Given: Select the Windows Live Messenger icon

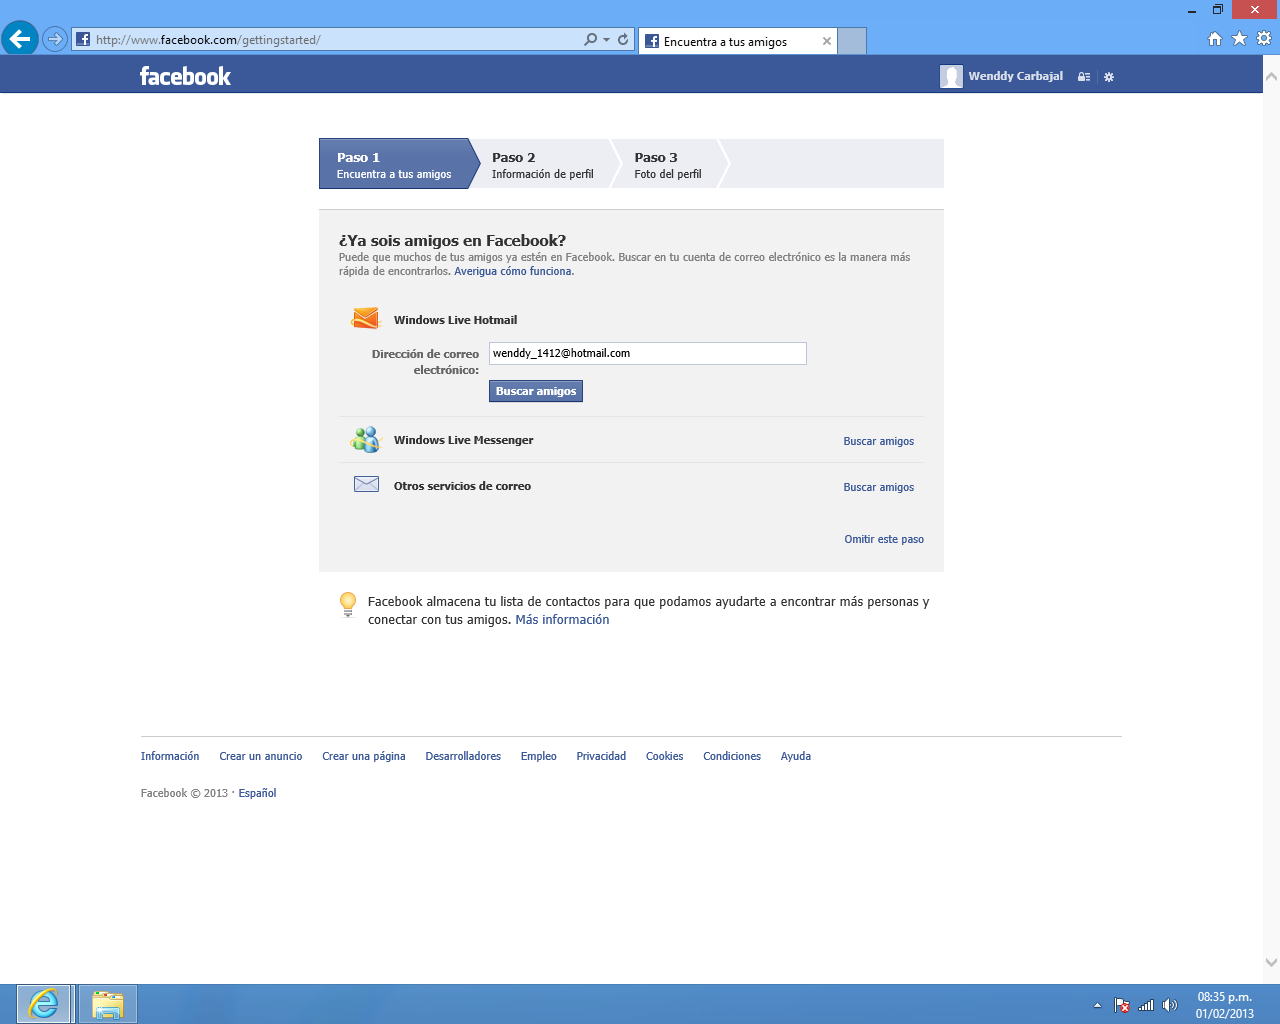Looking at the screenshot, I should [365, 439].
